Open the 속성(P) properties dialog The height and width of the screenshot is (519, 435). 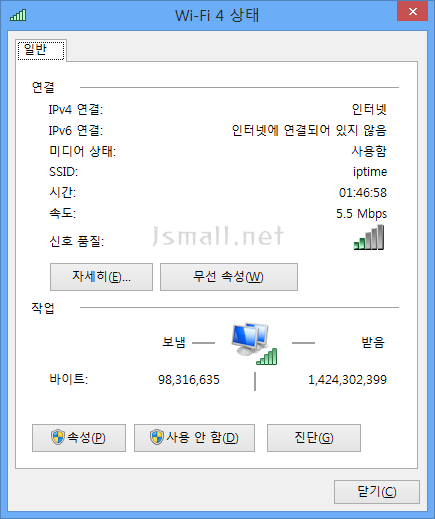(x=79, y=438)
